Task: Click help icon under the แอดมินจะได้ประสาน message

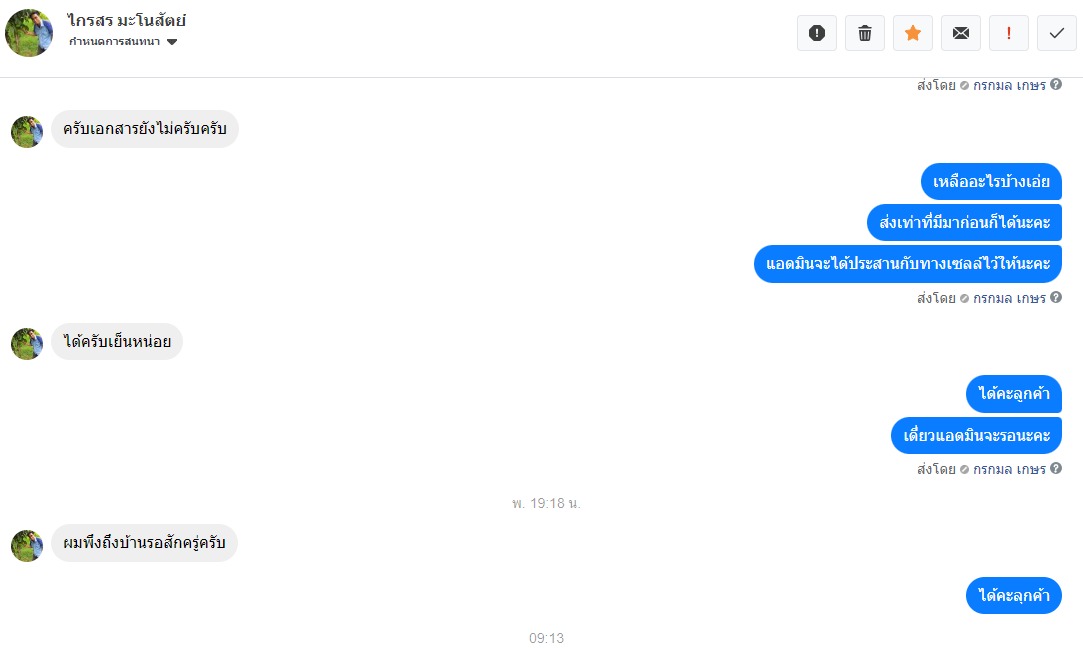Action: pos(1056,297)
